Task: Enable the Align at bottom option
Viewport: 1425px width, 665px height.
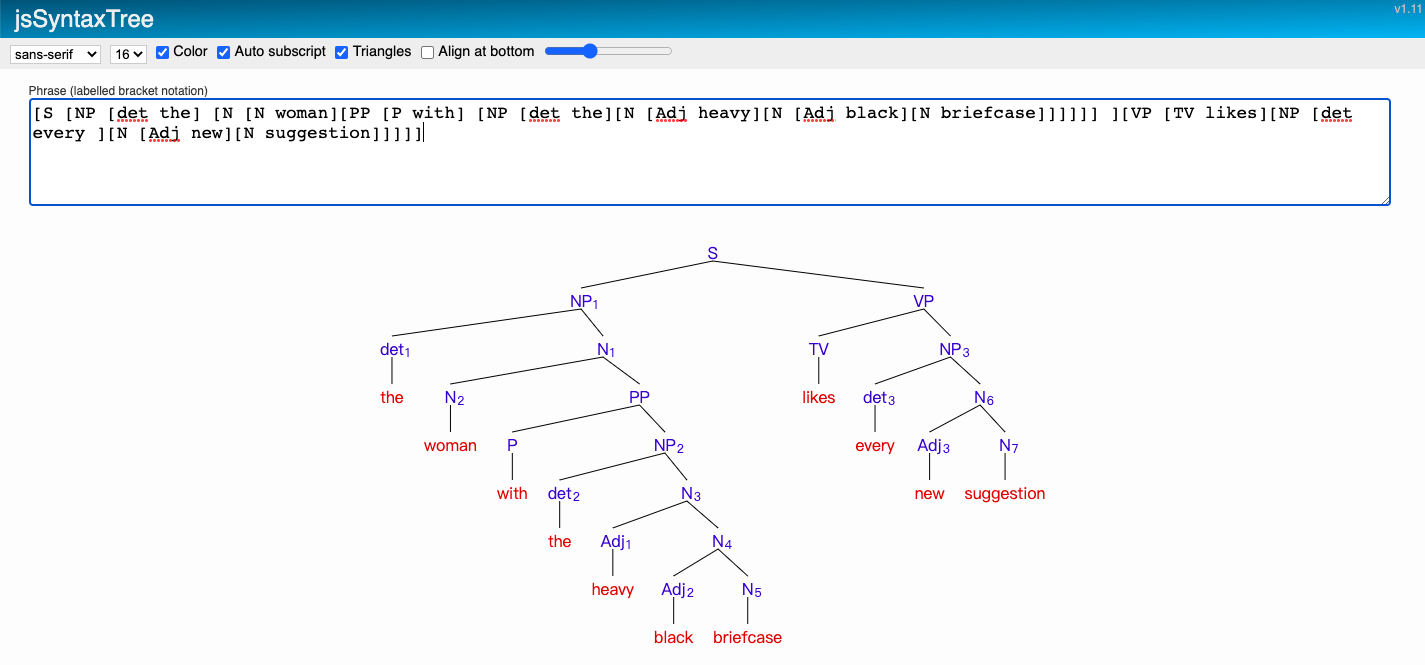Action: (427, 51)
